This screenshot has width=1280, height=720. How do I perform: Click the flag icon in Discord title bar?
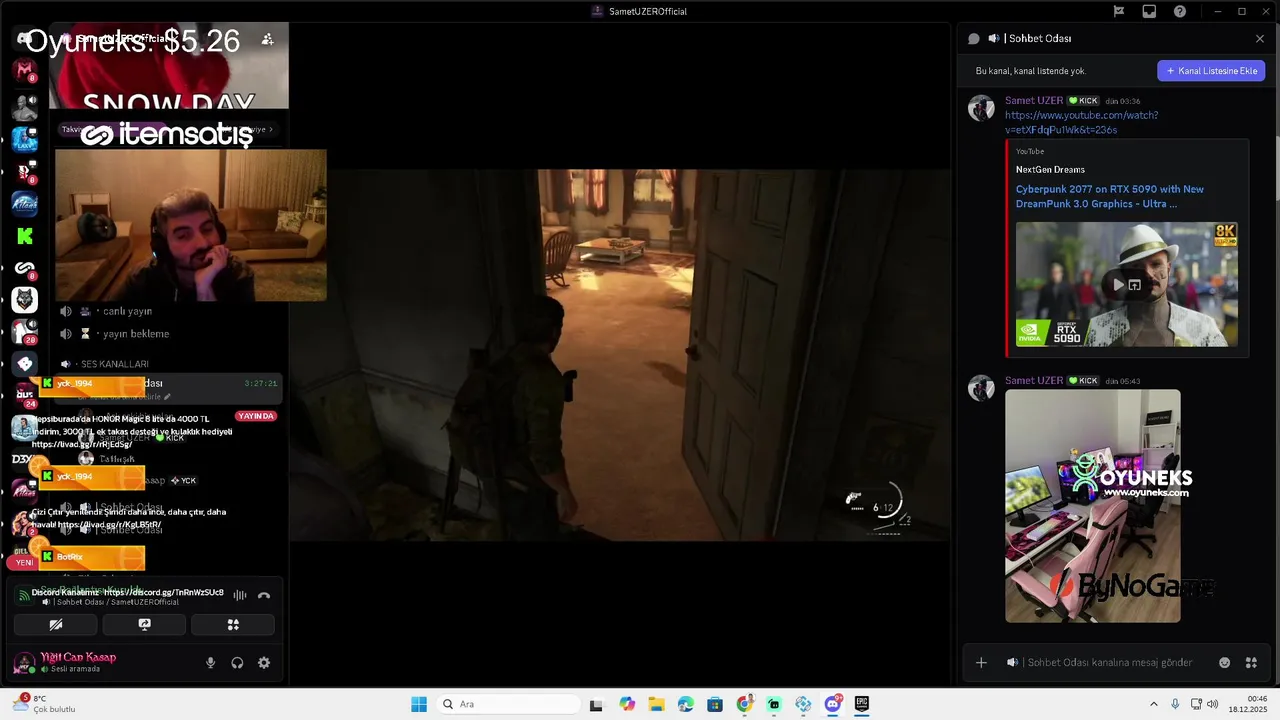coord(1119,11)
